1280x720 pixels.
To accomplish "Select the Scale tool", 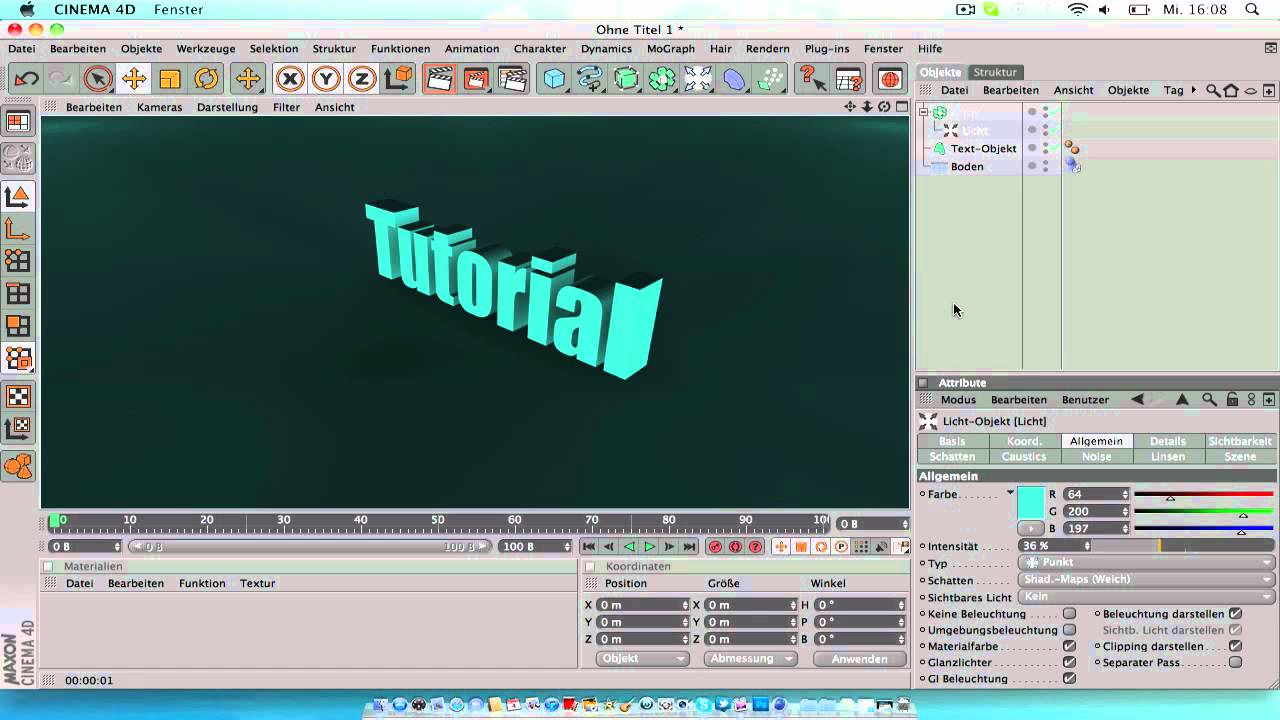I will coord(170,79).
